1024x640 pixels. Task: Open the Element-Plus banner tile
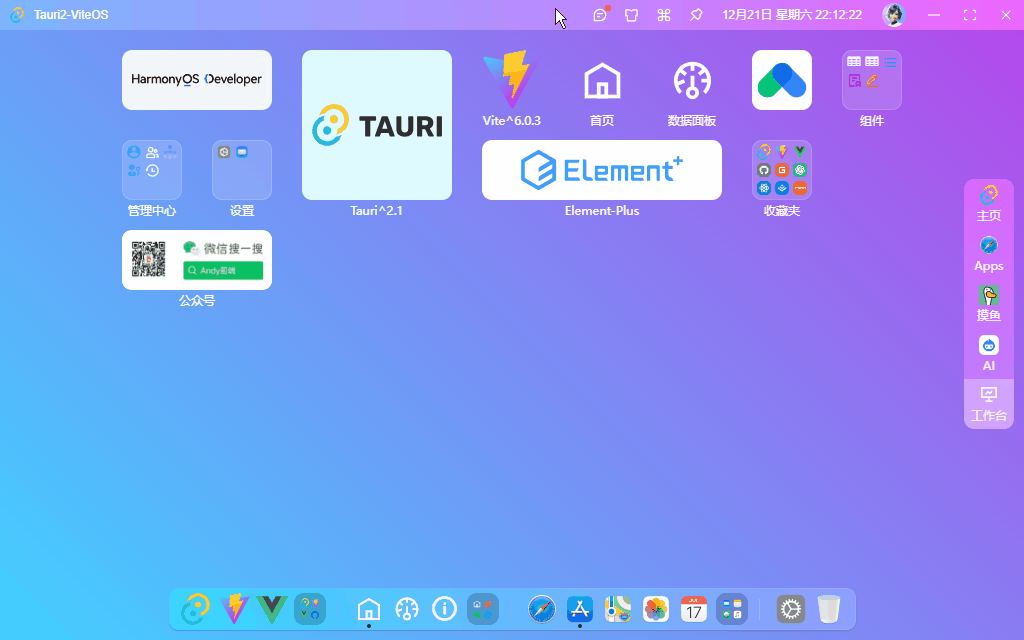pos(601,170)
